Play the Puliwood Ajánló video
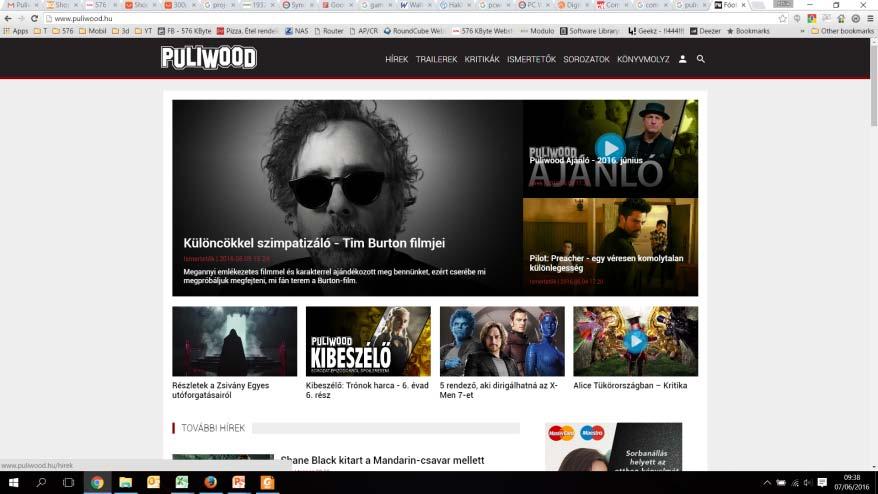The width and height of the screenshot is (878, 494). [x=610, y=148]
